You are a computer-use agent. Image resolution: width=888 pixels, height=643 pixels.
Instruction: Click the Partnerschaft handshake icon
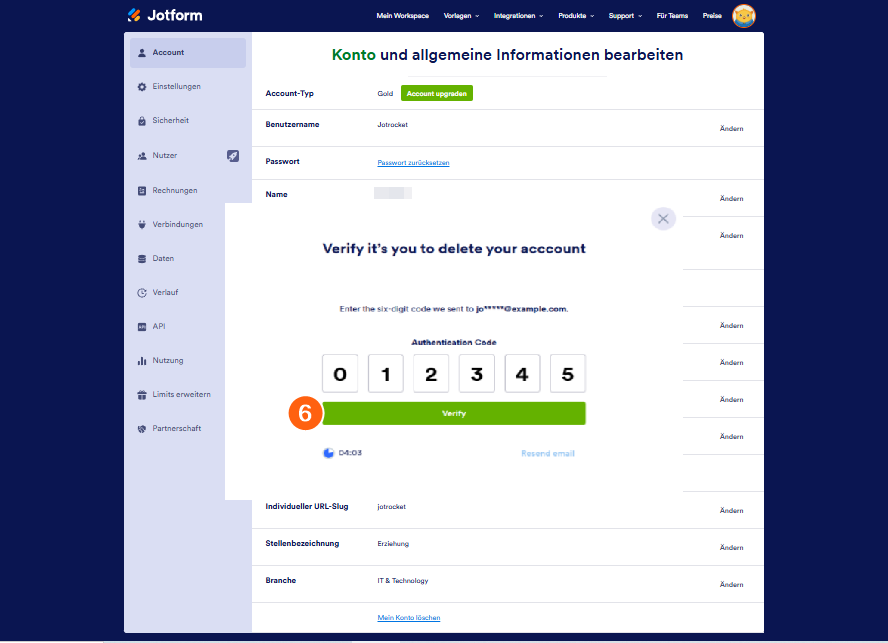(x=142, y=429)
